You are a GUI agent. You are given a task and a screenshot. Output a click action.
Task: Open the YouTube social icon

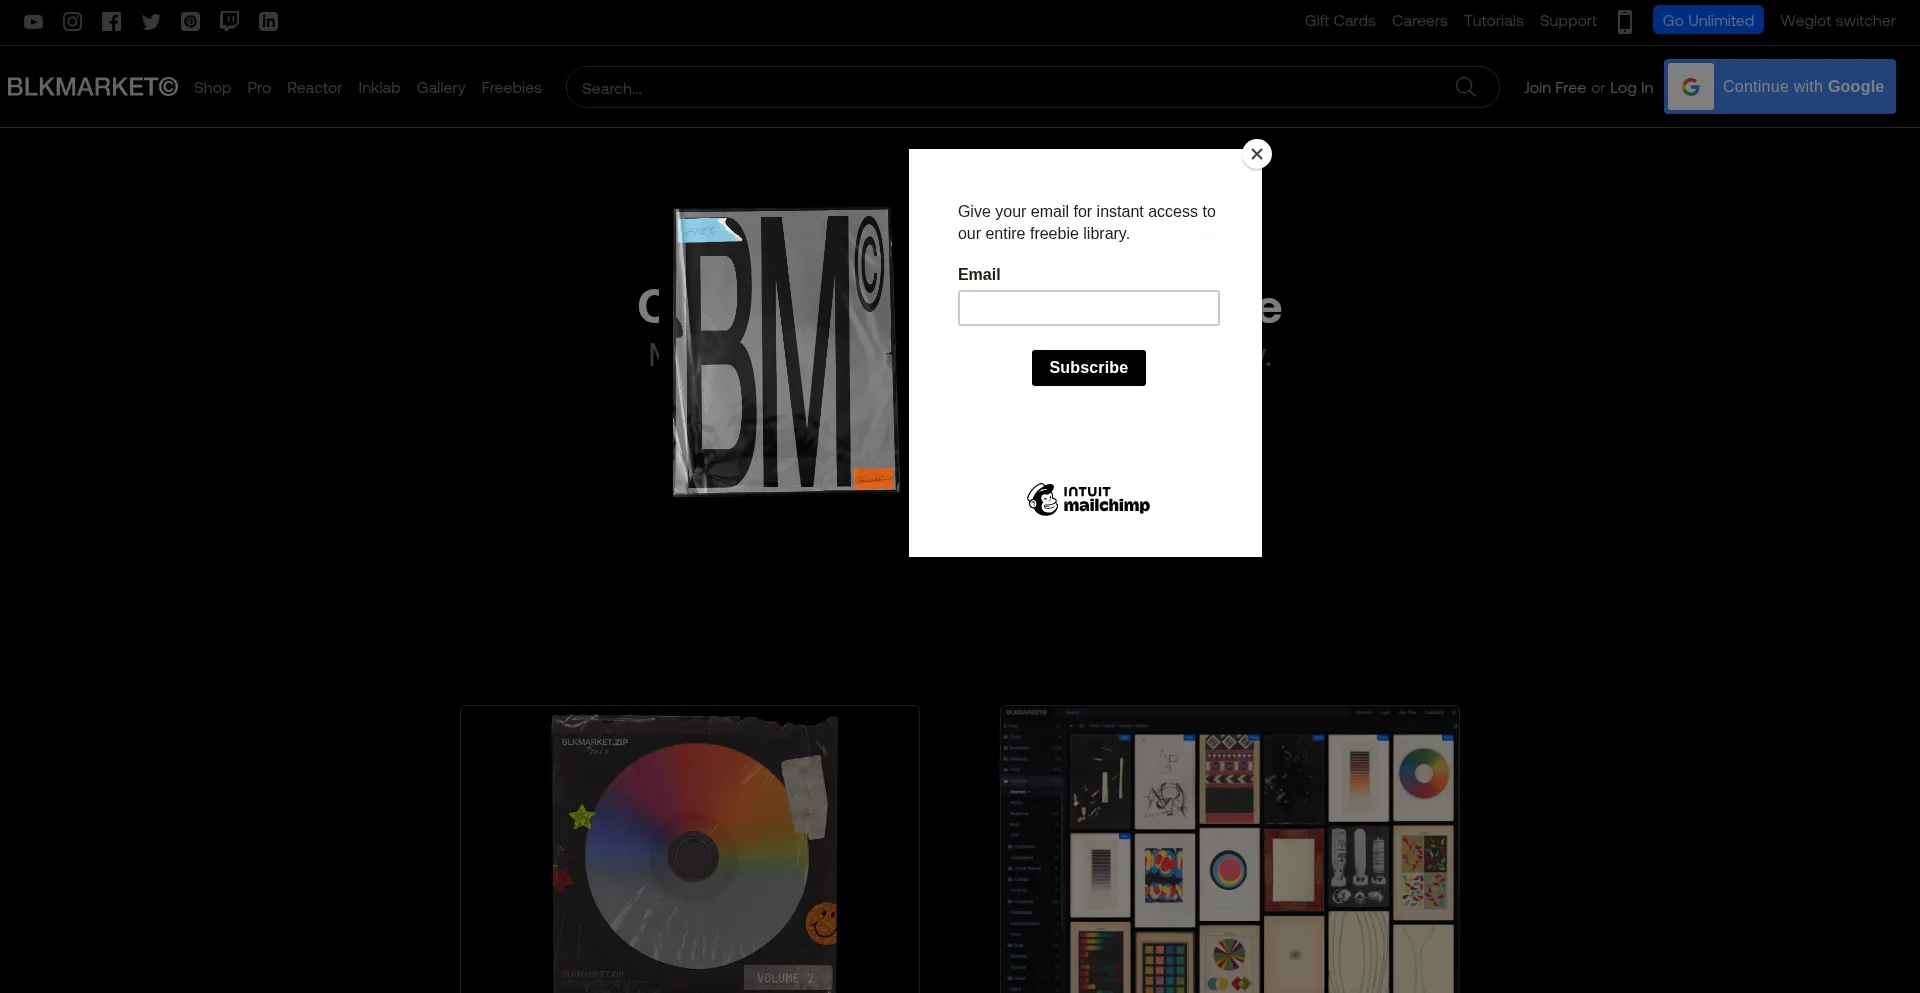point(33,22)
